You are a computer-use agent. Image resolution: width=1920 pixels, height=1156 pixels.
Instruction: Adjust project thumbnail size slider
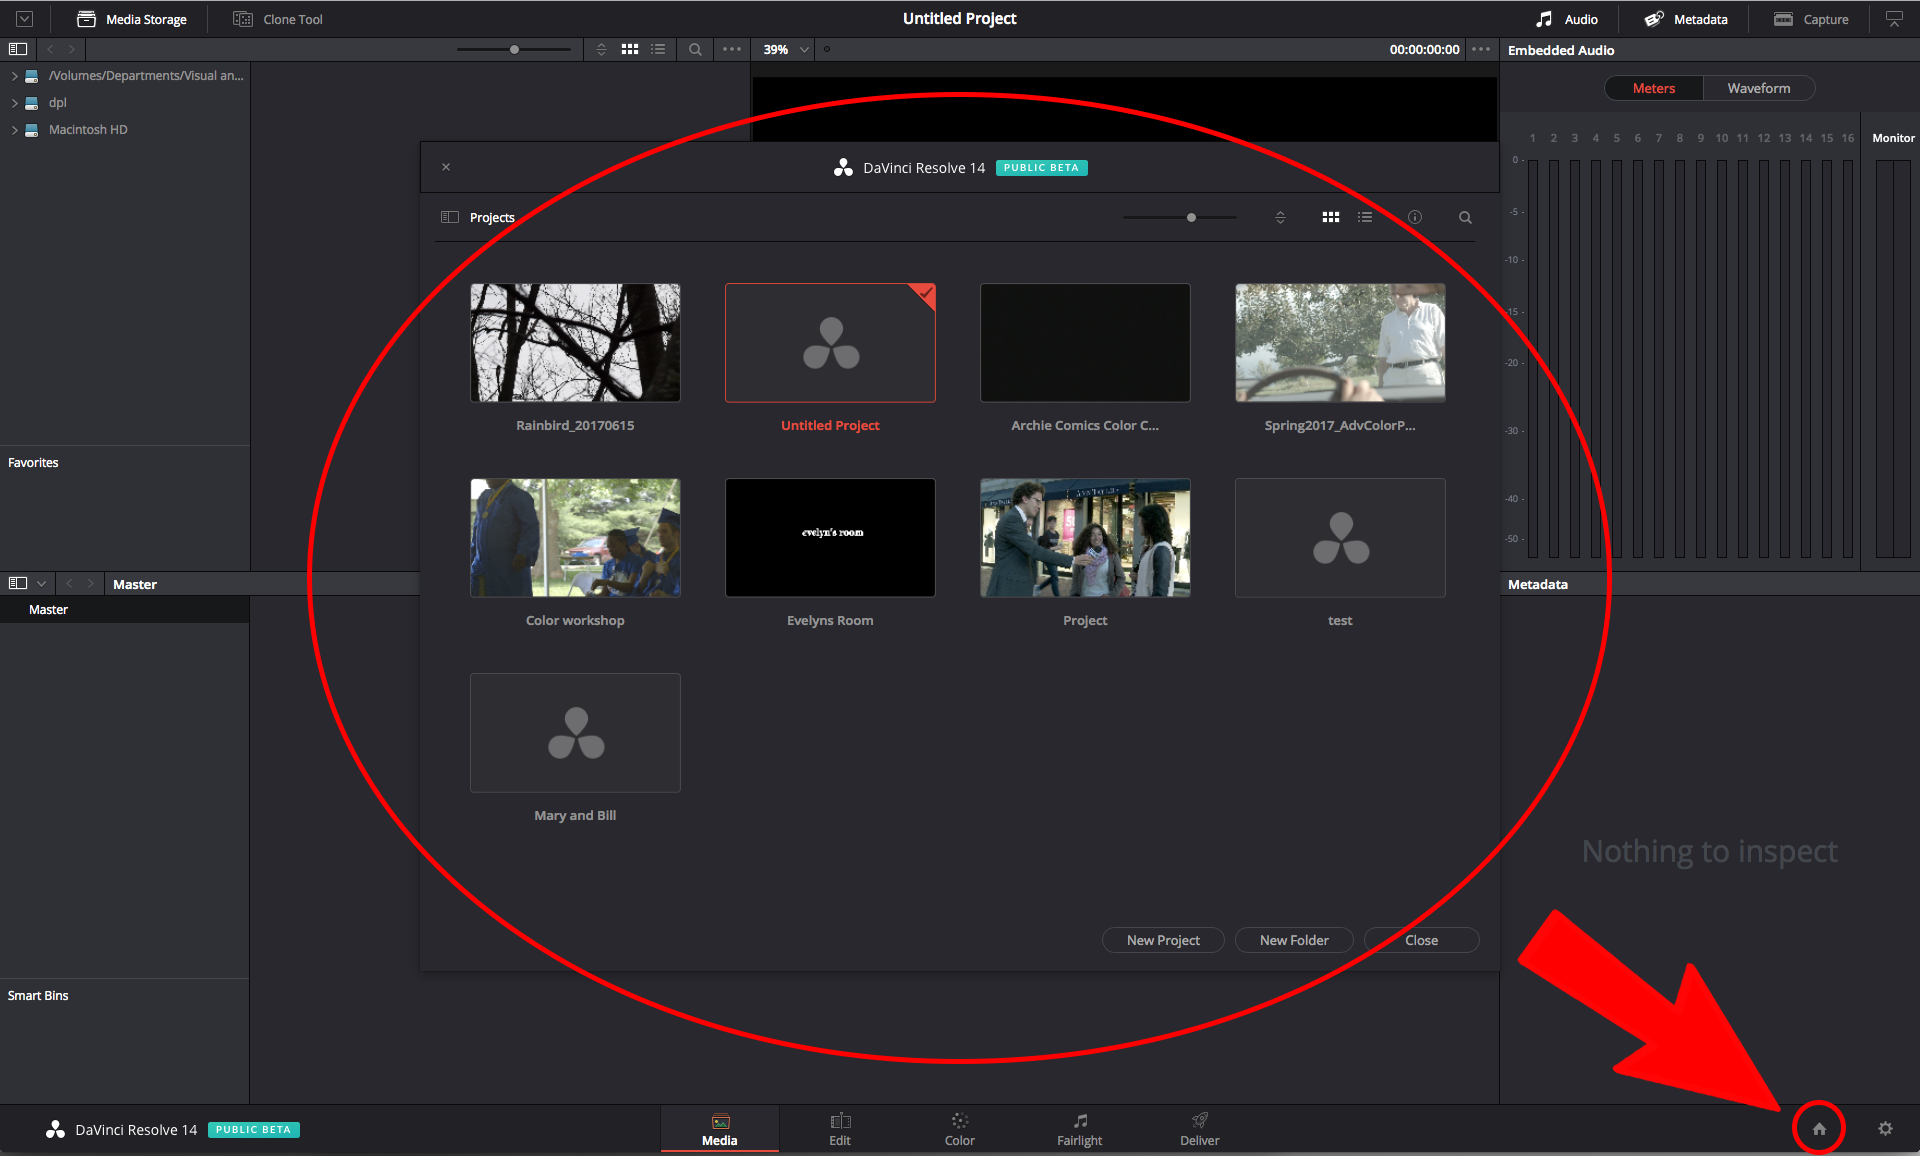[x=1191, y=217]
